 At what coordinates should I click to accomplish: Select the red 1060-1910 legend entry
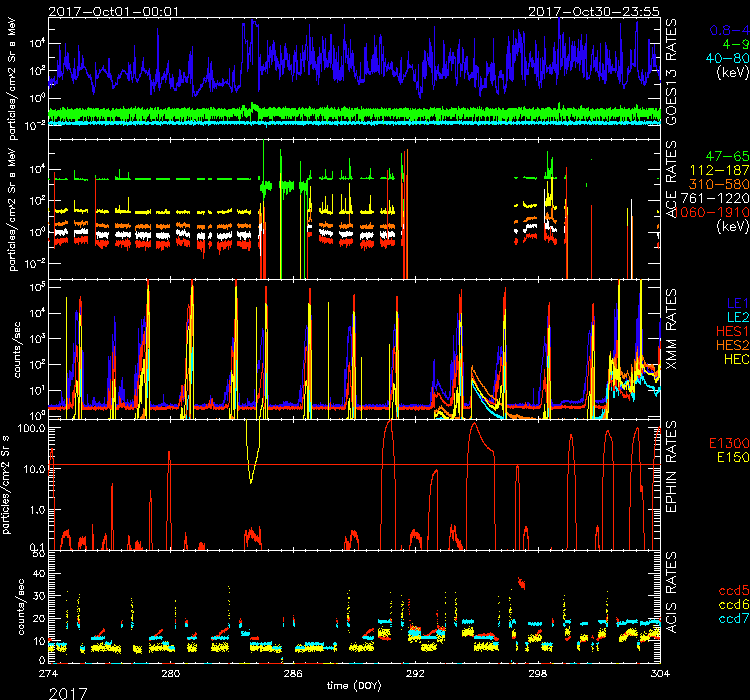(x=714, y=214)
